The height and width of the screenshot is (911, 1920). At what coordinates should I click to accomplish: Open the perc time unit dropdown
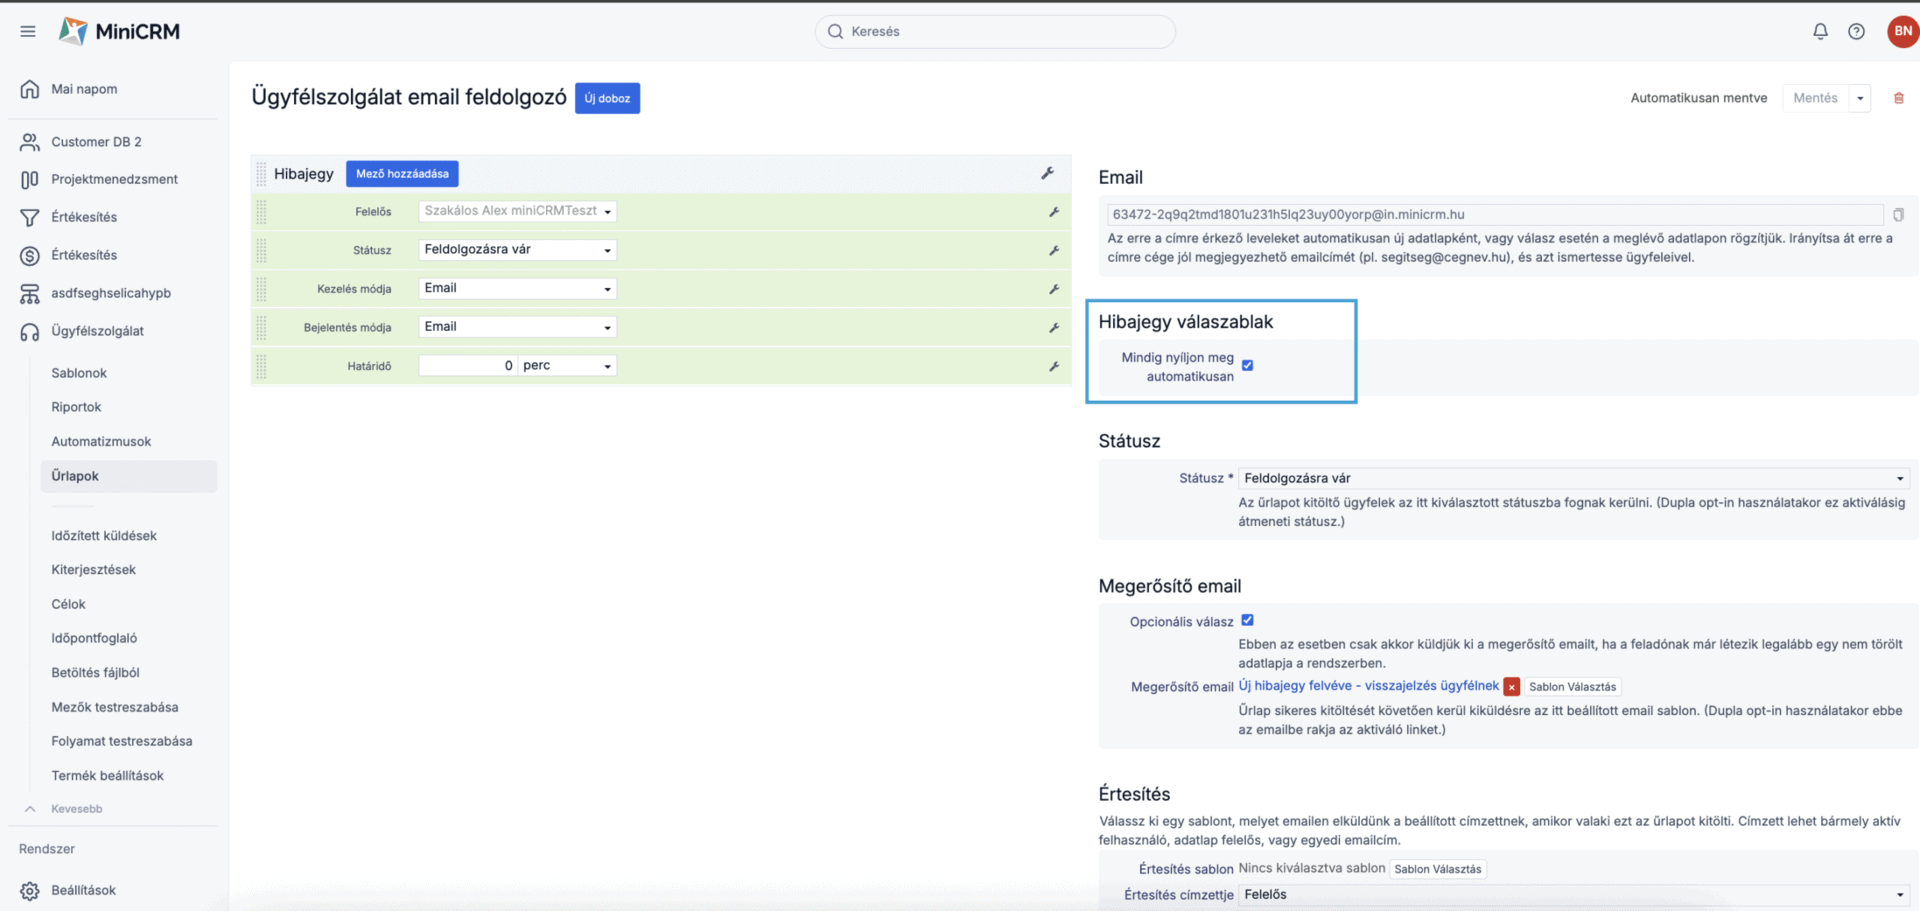(x=567, y=366)
